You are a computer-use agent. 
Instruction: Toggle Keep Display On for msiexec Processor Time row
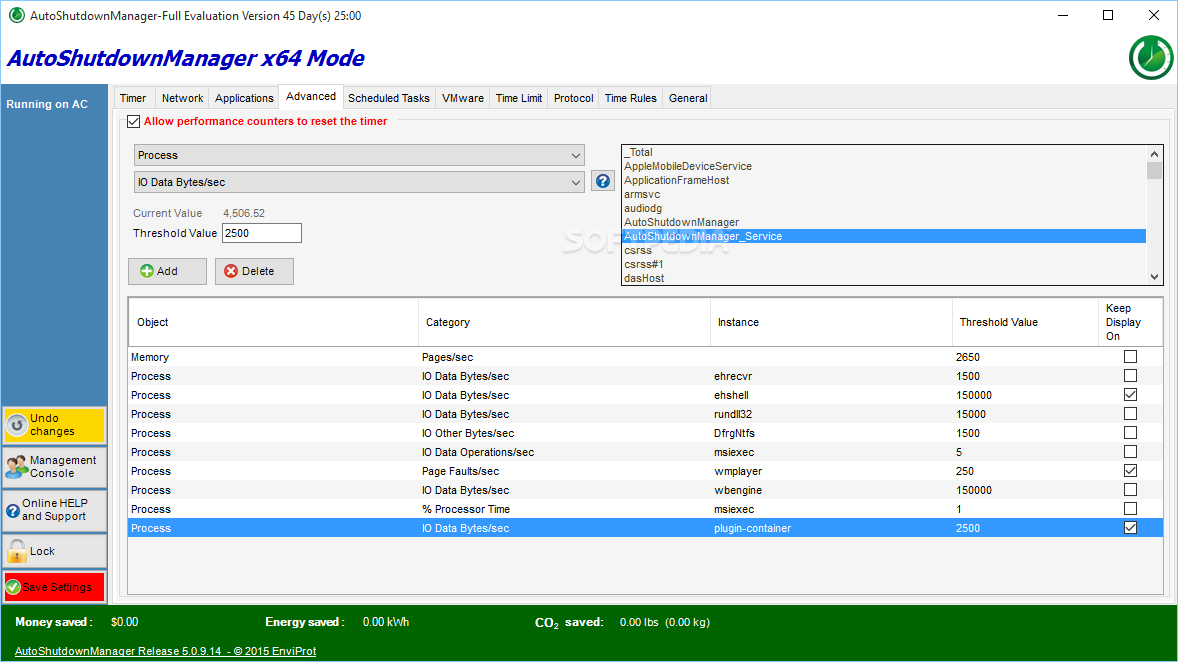tap(1130, 509)
